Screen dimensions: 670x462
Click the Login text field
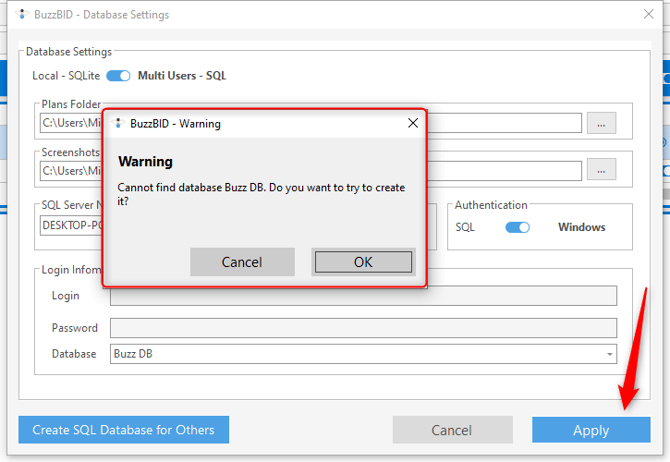pyautogui.click(x=363, y=295)
